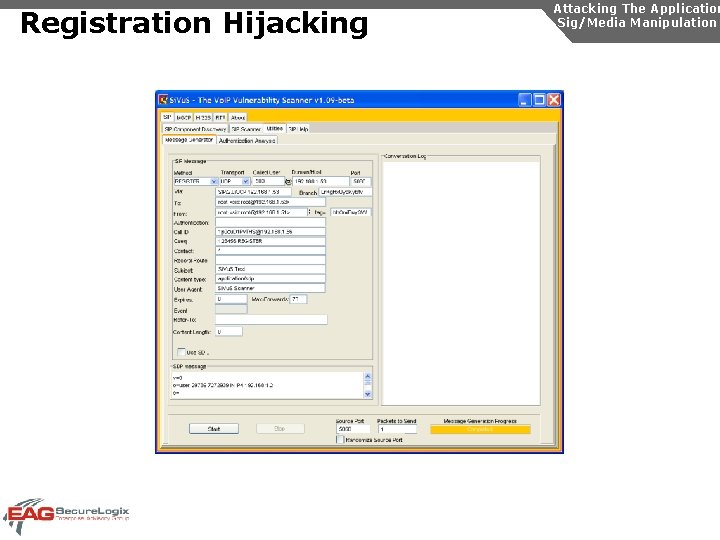This screenshot has width=720, height=540.
Task: Open the SIP Help tab
Action: 298,129
